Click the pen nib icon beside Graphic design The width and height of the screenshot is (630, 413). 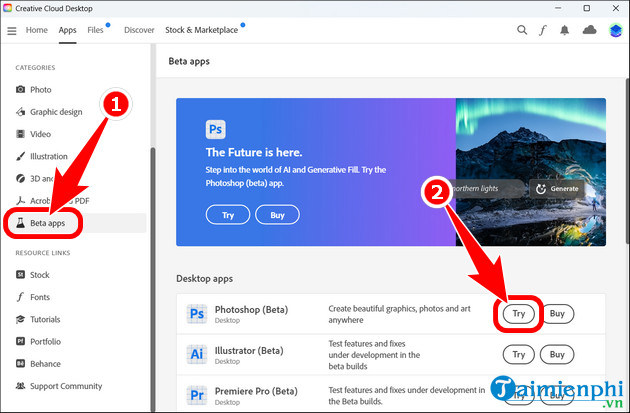coord(20,112)
